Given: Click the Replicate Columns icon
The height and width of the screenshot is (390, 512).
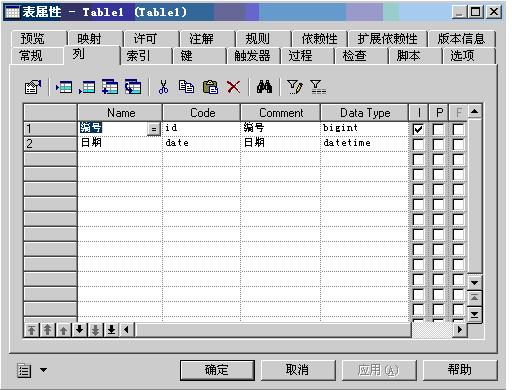Looking at the screenshot, I should 133,87.
